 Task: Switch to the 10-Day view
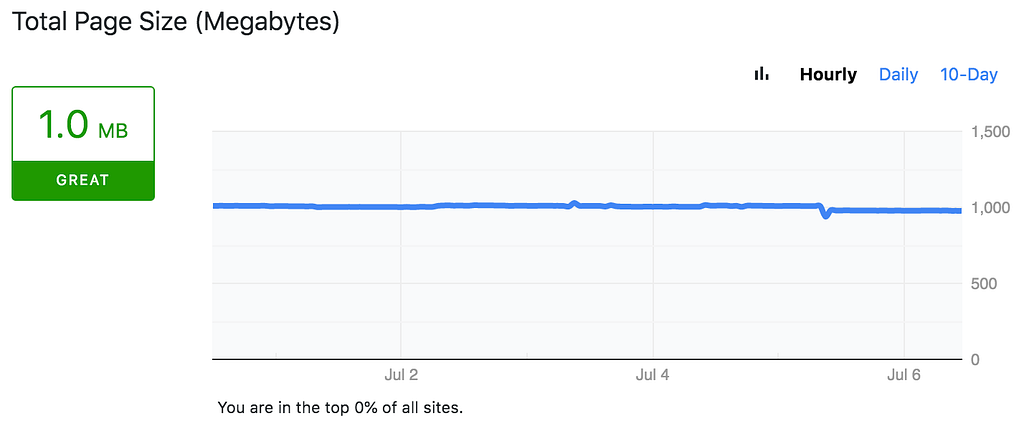tap(968, 75)
